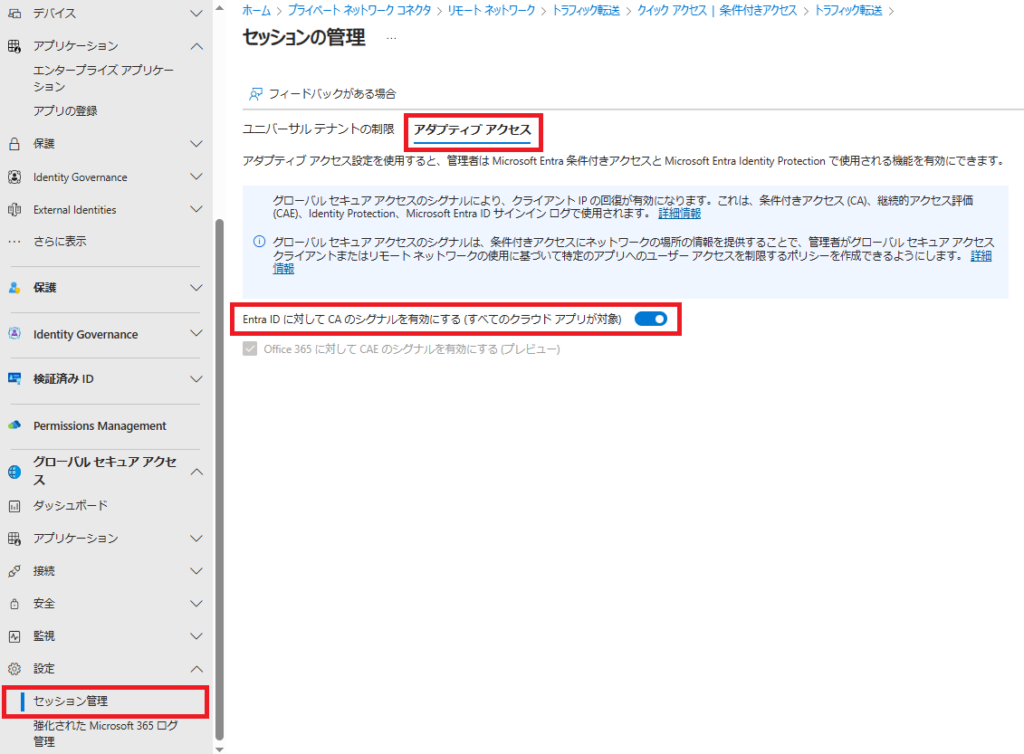This screenshot has height=754, width=1024.
Task: Collapse グローバル セキュア アクセス section chevron
Action: coord(196,471)
